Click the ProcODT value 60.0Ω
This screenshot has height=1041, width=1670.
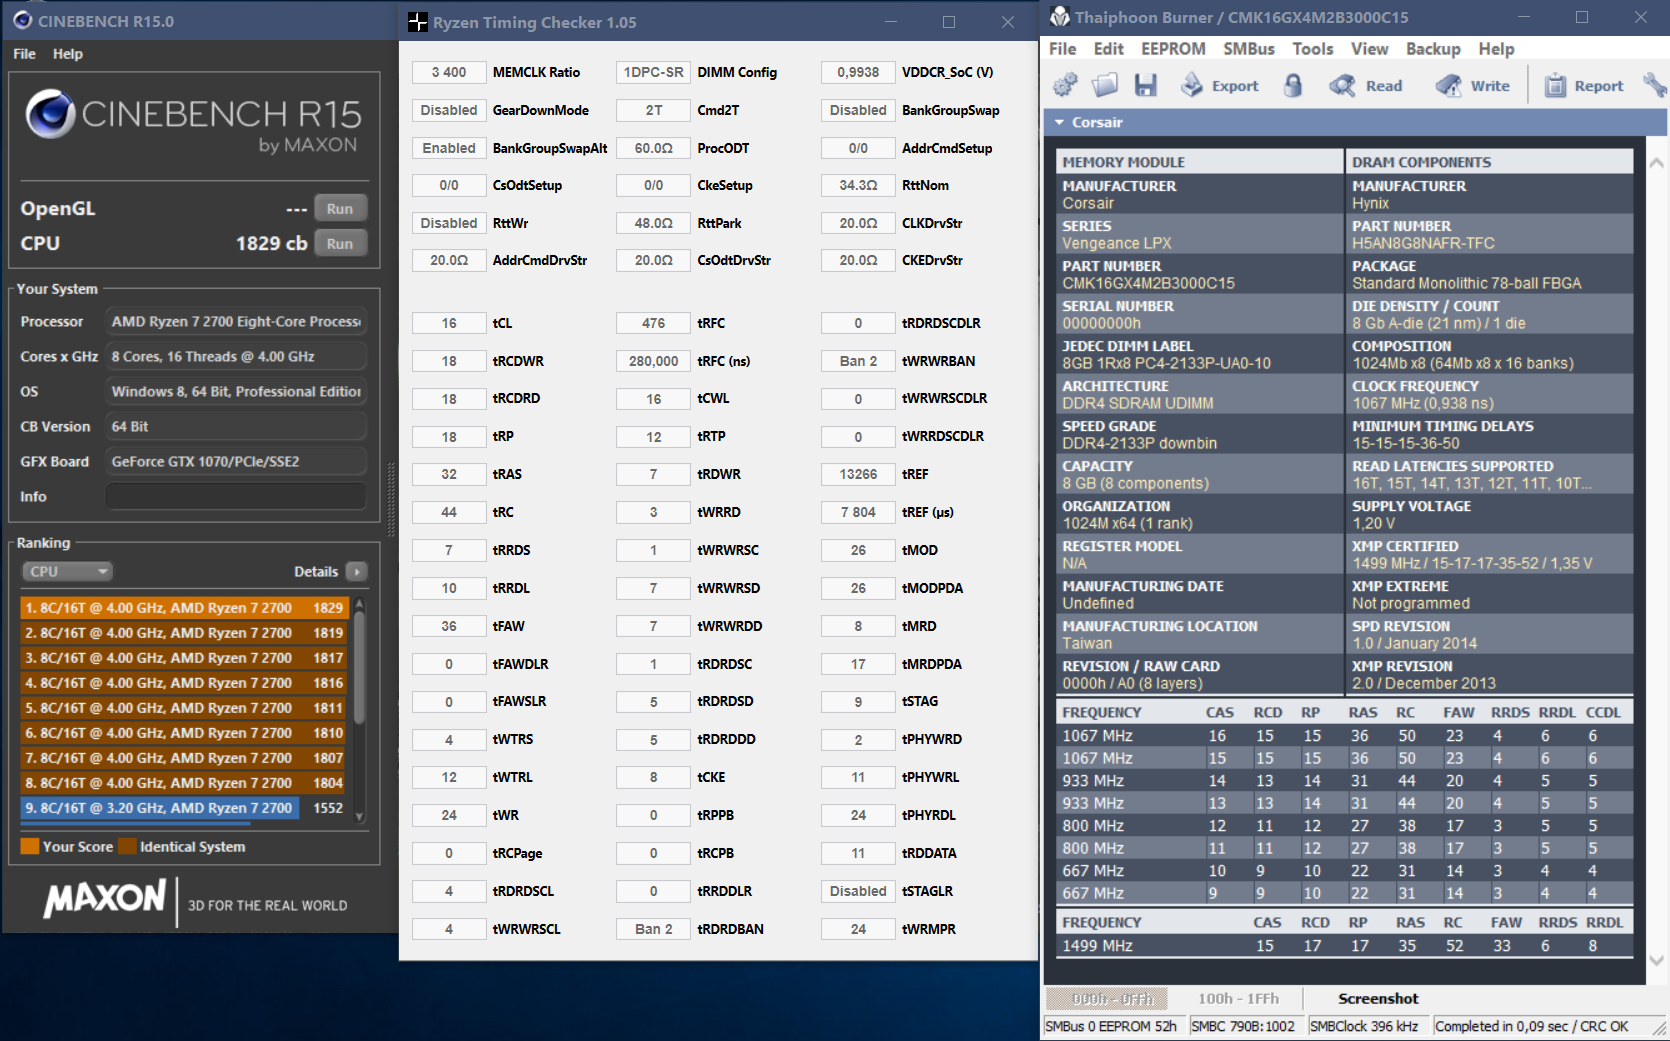tap(653, 148)
